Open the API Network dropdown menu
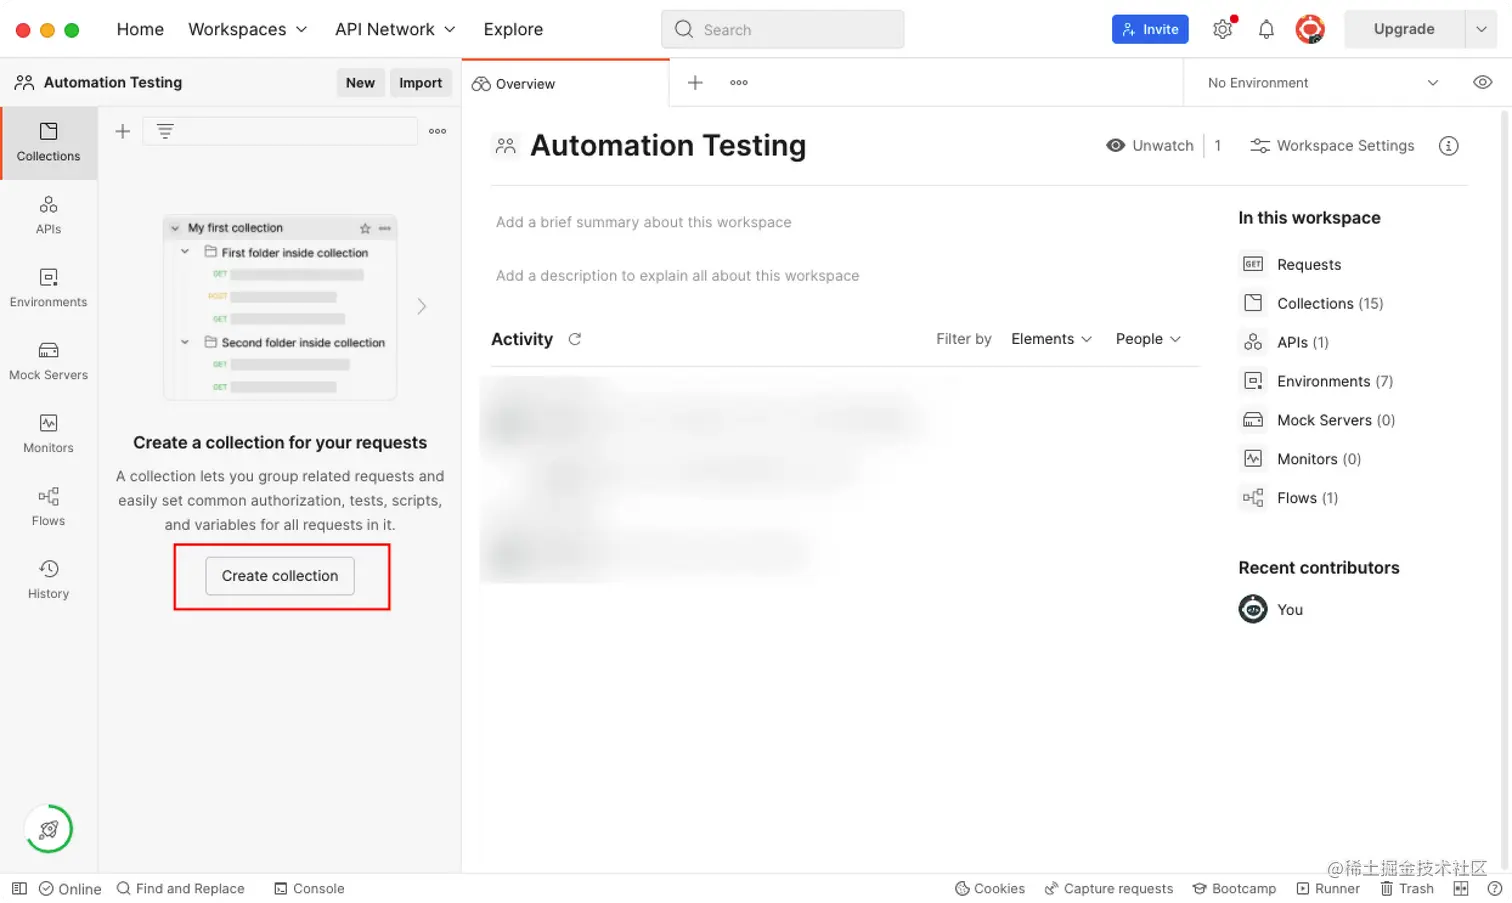Screen dimensions: 1512x903 click(x=396, y=29)
